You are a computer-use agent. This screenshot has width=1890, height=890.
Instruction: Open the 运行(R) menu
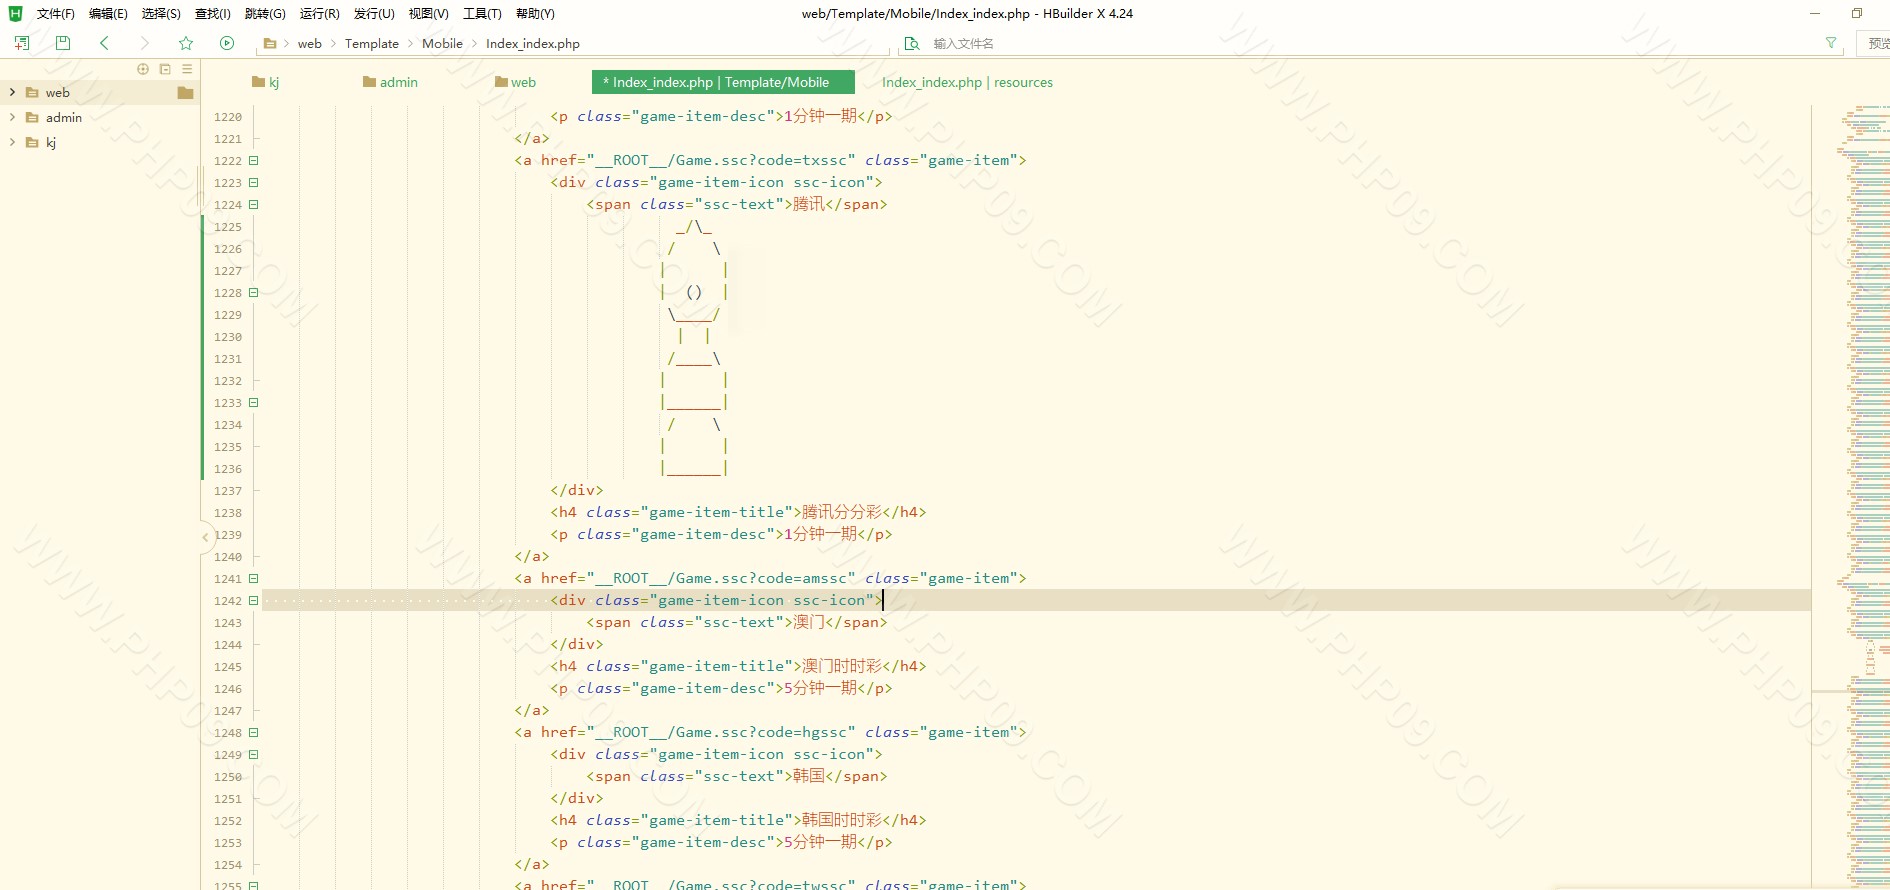click(x=319, y=14)
